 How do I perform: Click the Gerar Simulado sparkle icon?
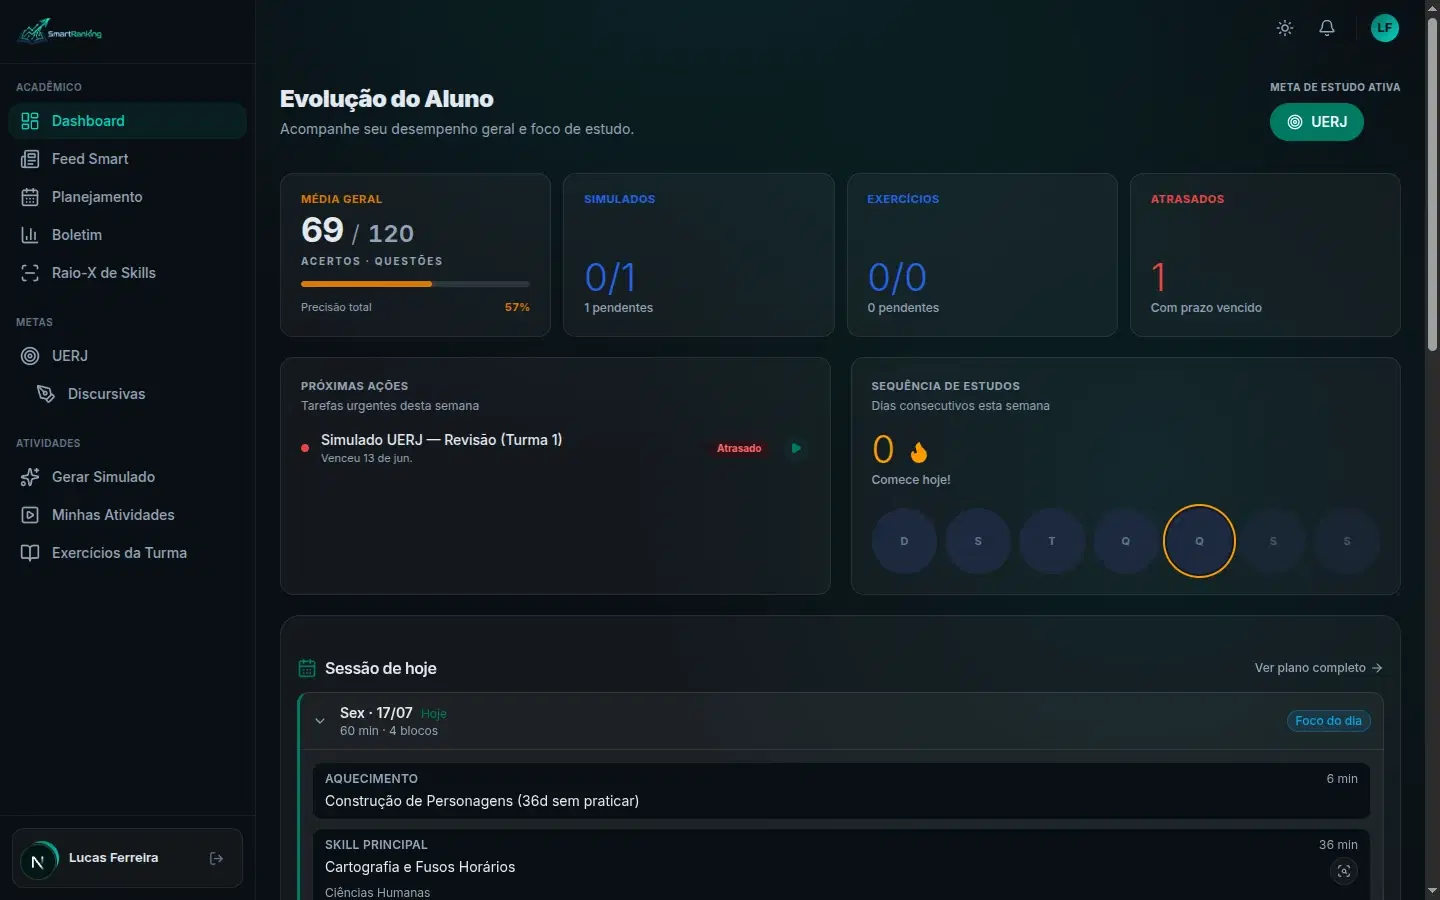[x=30, y=477]
